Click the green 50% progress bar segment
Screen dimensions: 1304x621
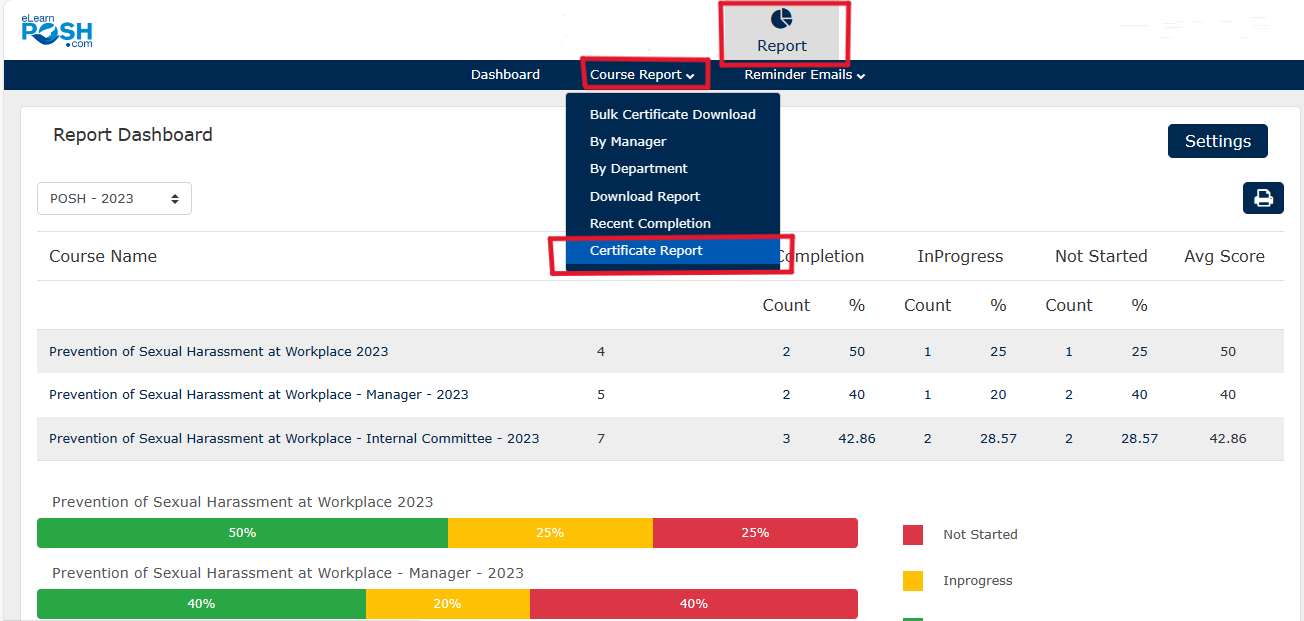point(242,533)
